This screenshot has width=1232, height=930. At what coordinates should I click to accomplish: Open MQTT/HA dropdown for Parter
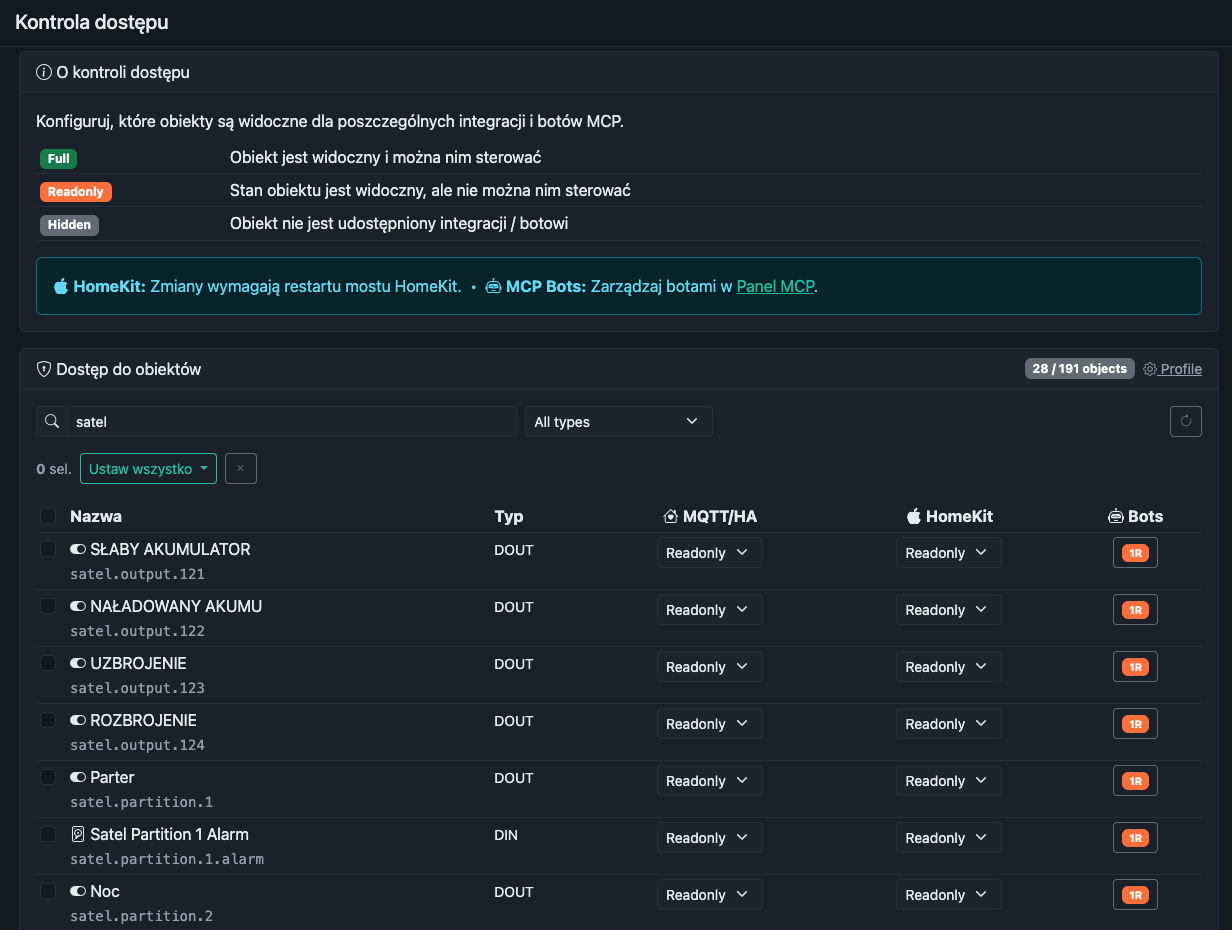tap(710, 781)
